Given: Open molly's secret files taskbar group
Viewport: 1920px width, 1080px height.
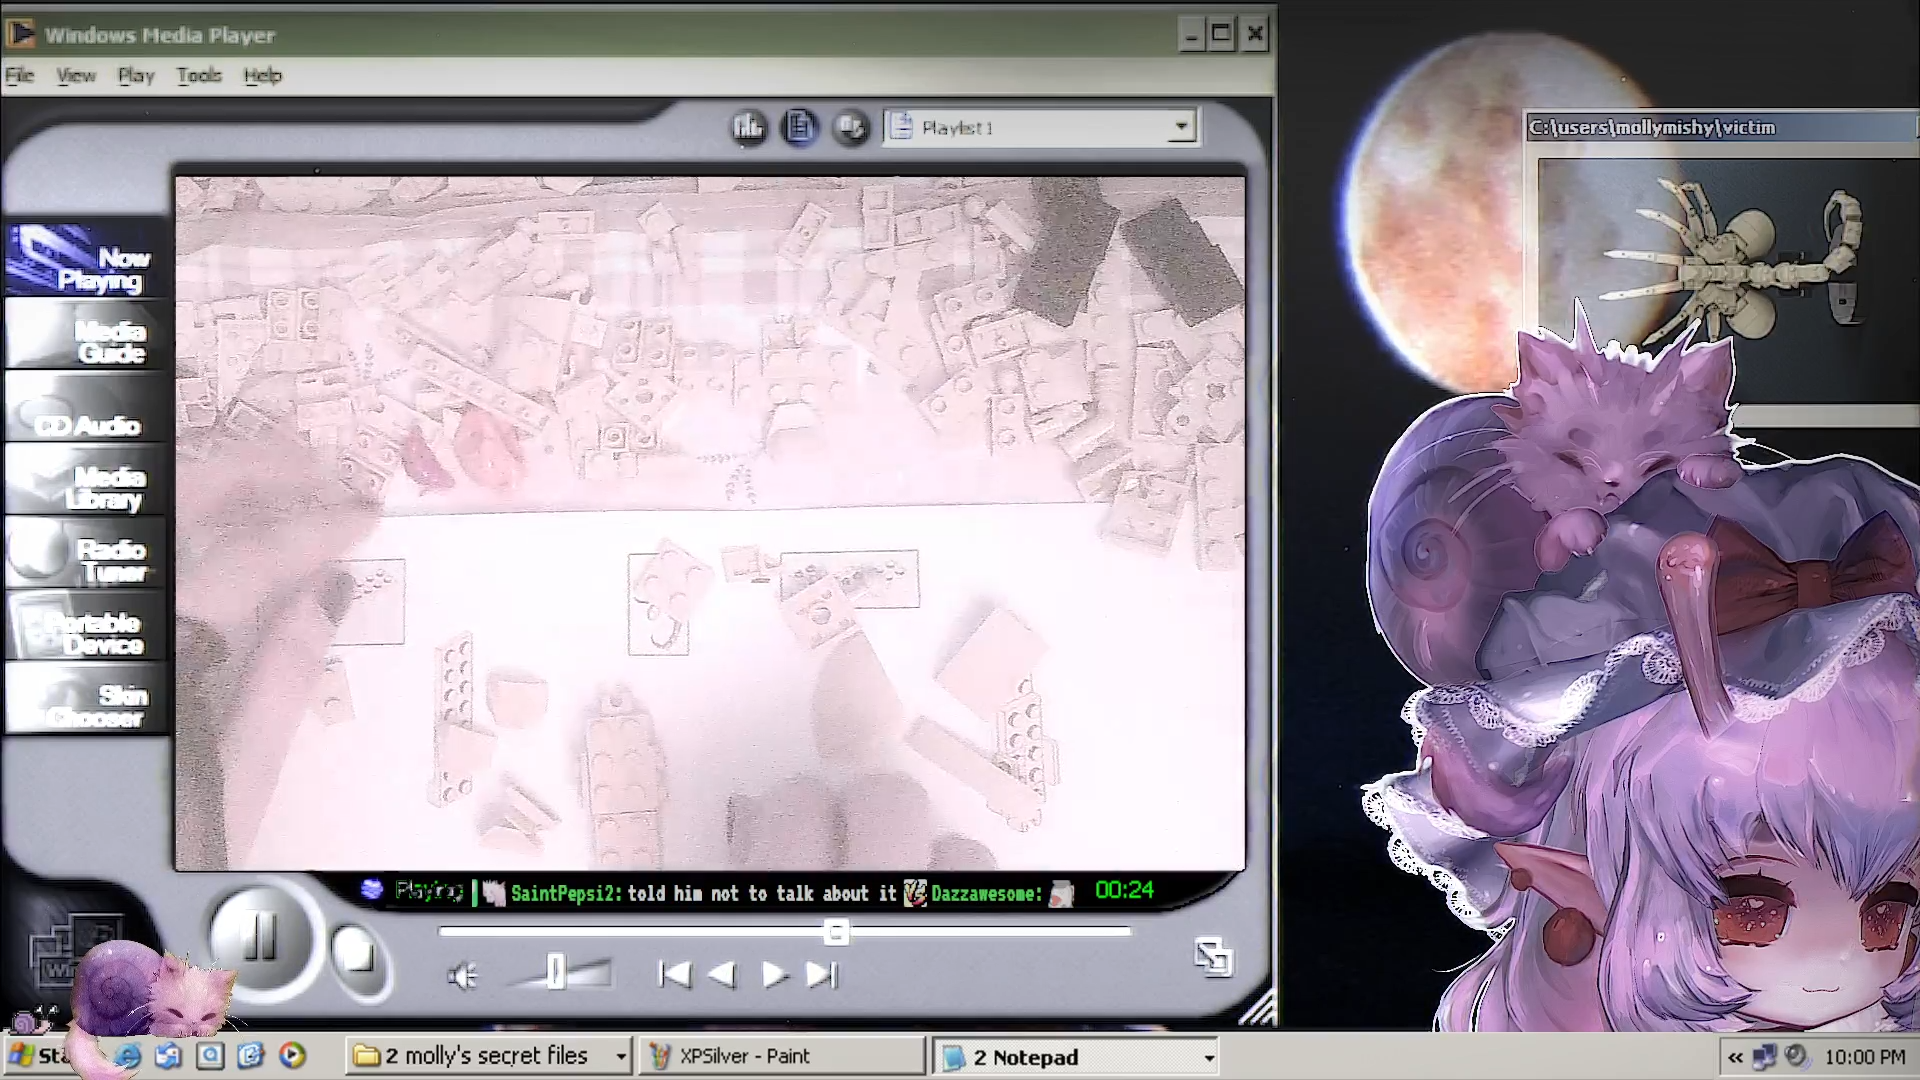Looking at the screenshot, I should [489, 1056].
